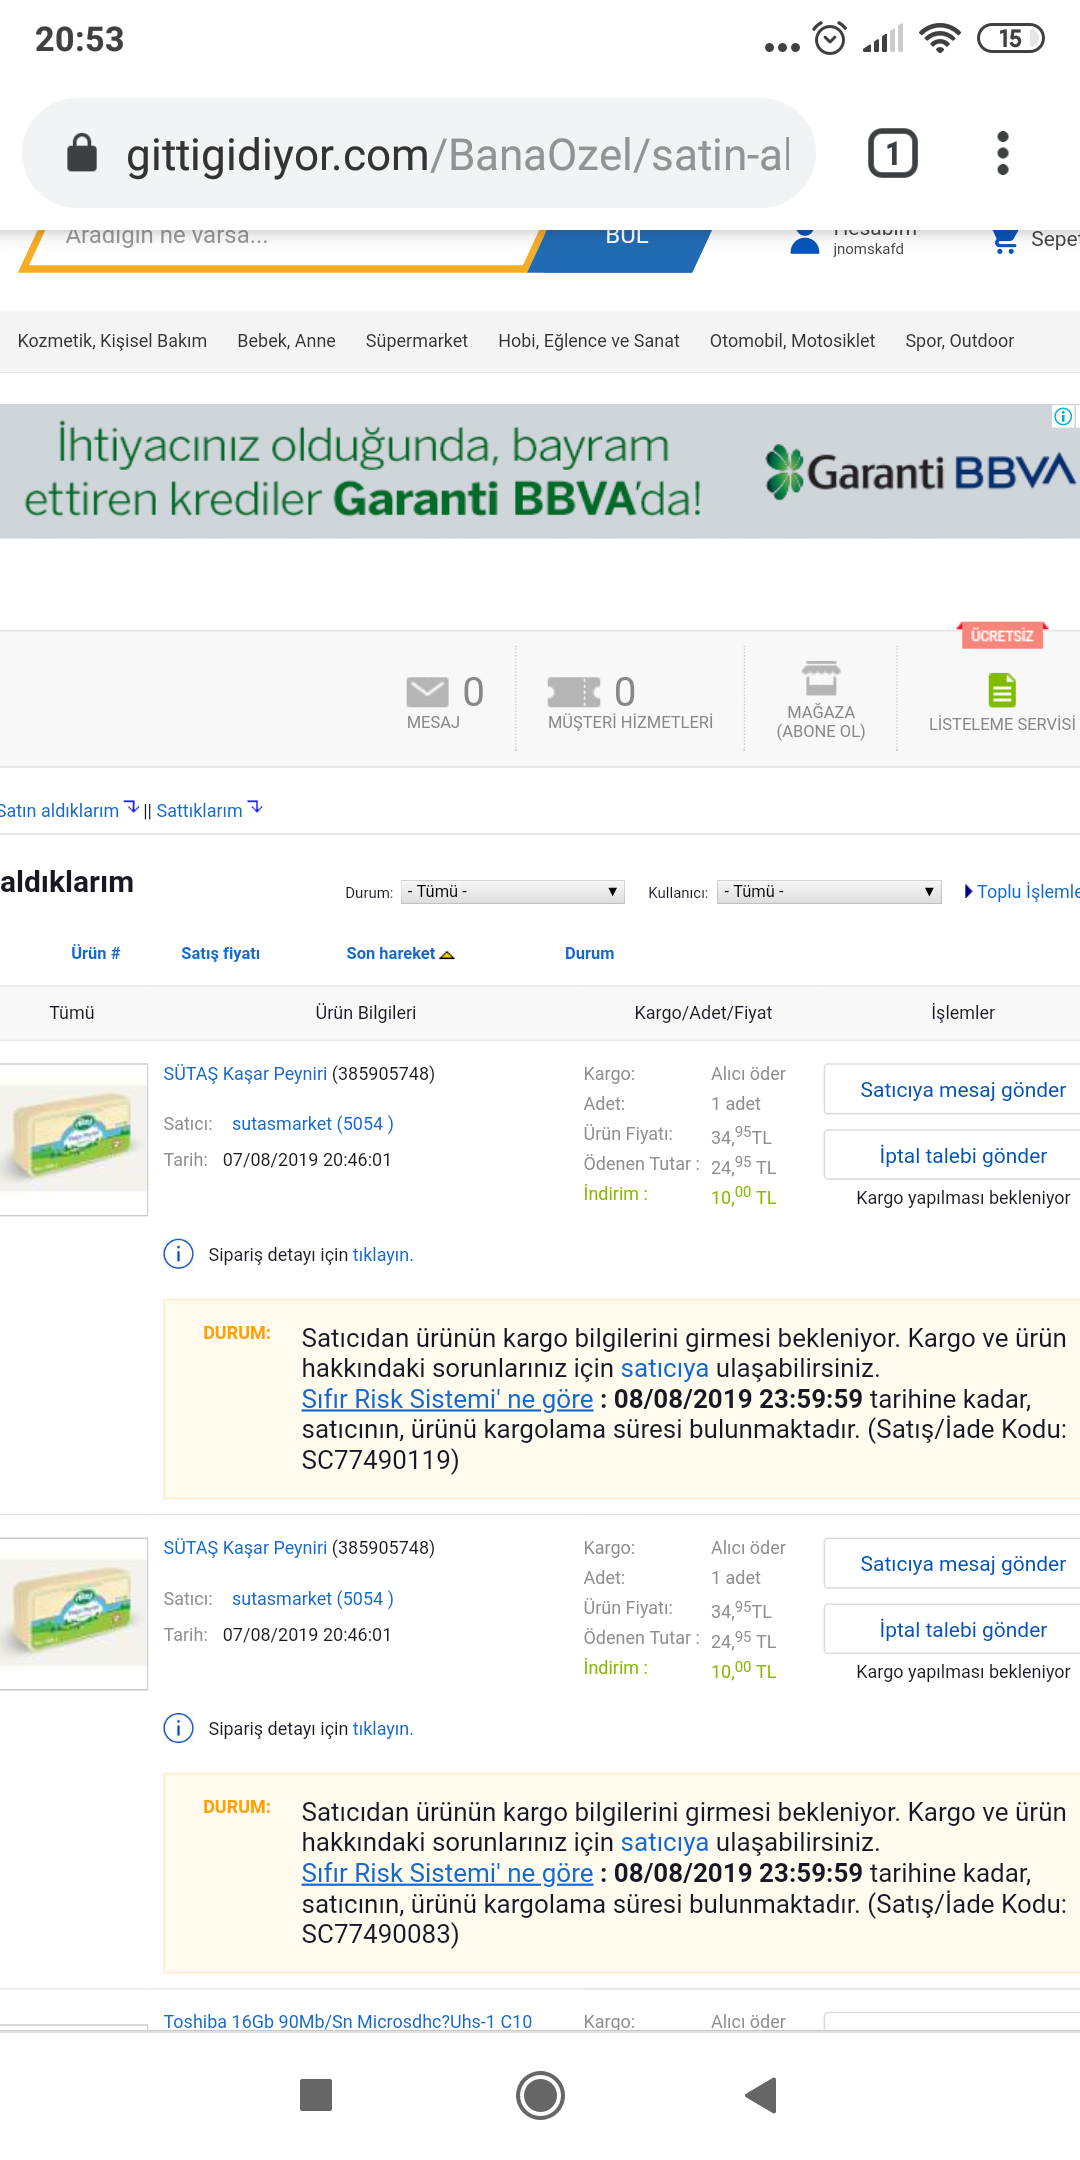This screenshot has width=1080, height=2160.
Task: Open the account profile icon
Action: click(805, 241)
